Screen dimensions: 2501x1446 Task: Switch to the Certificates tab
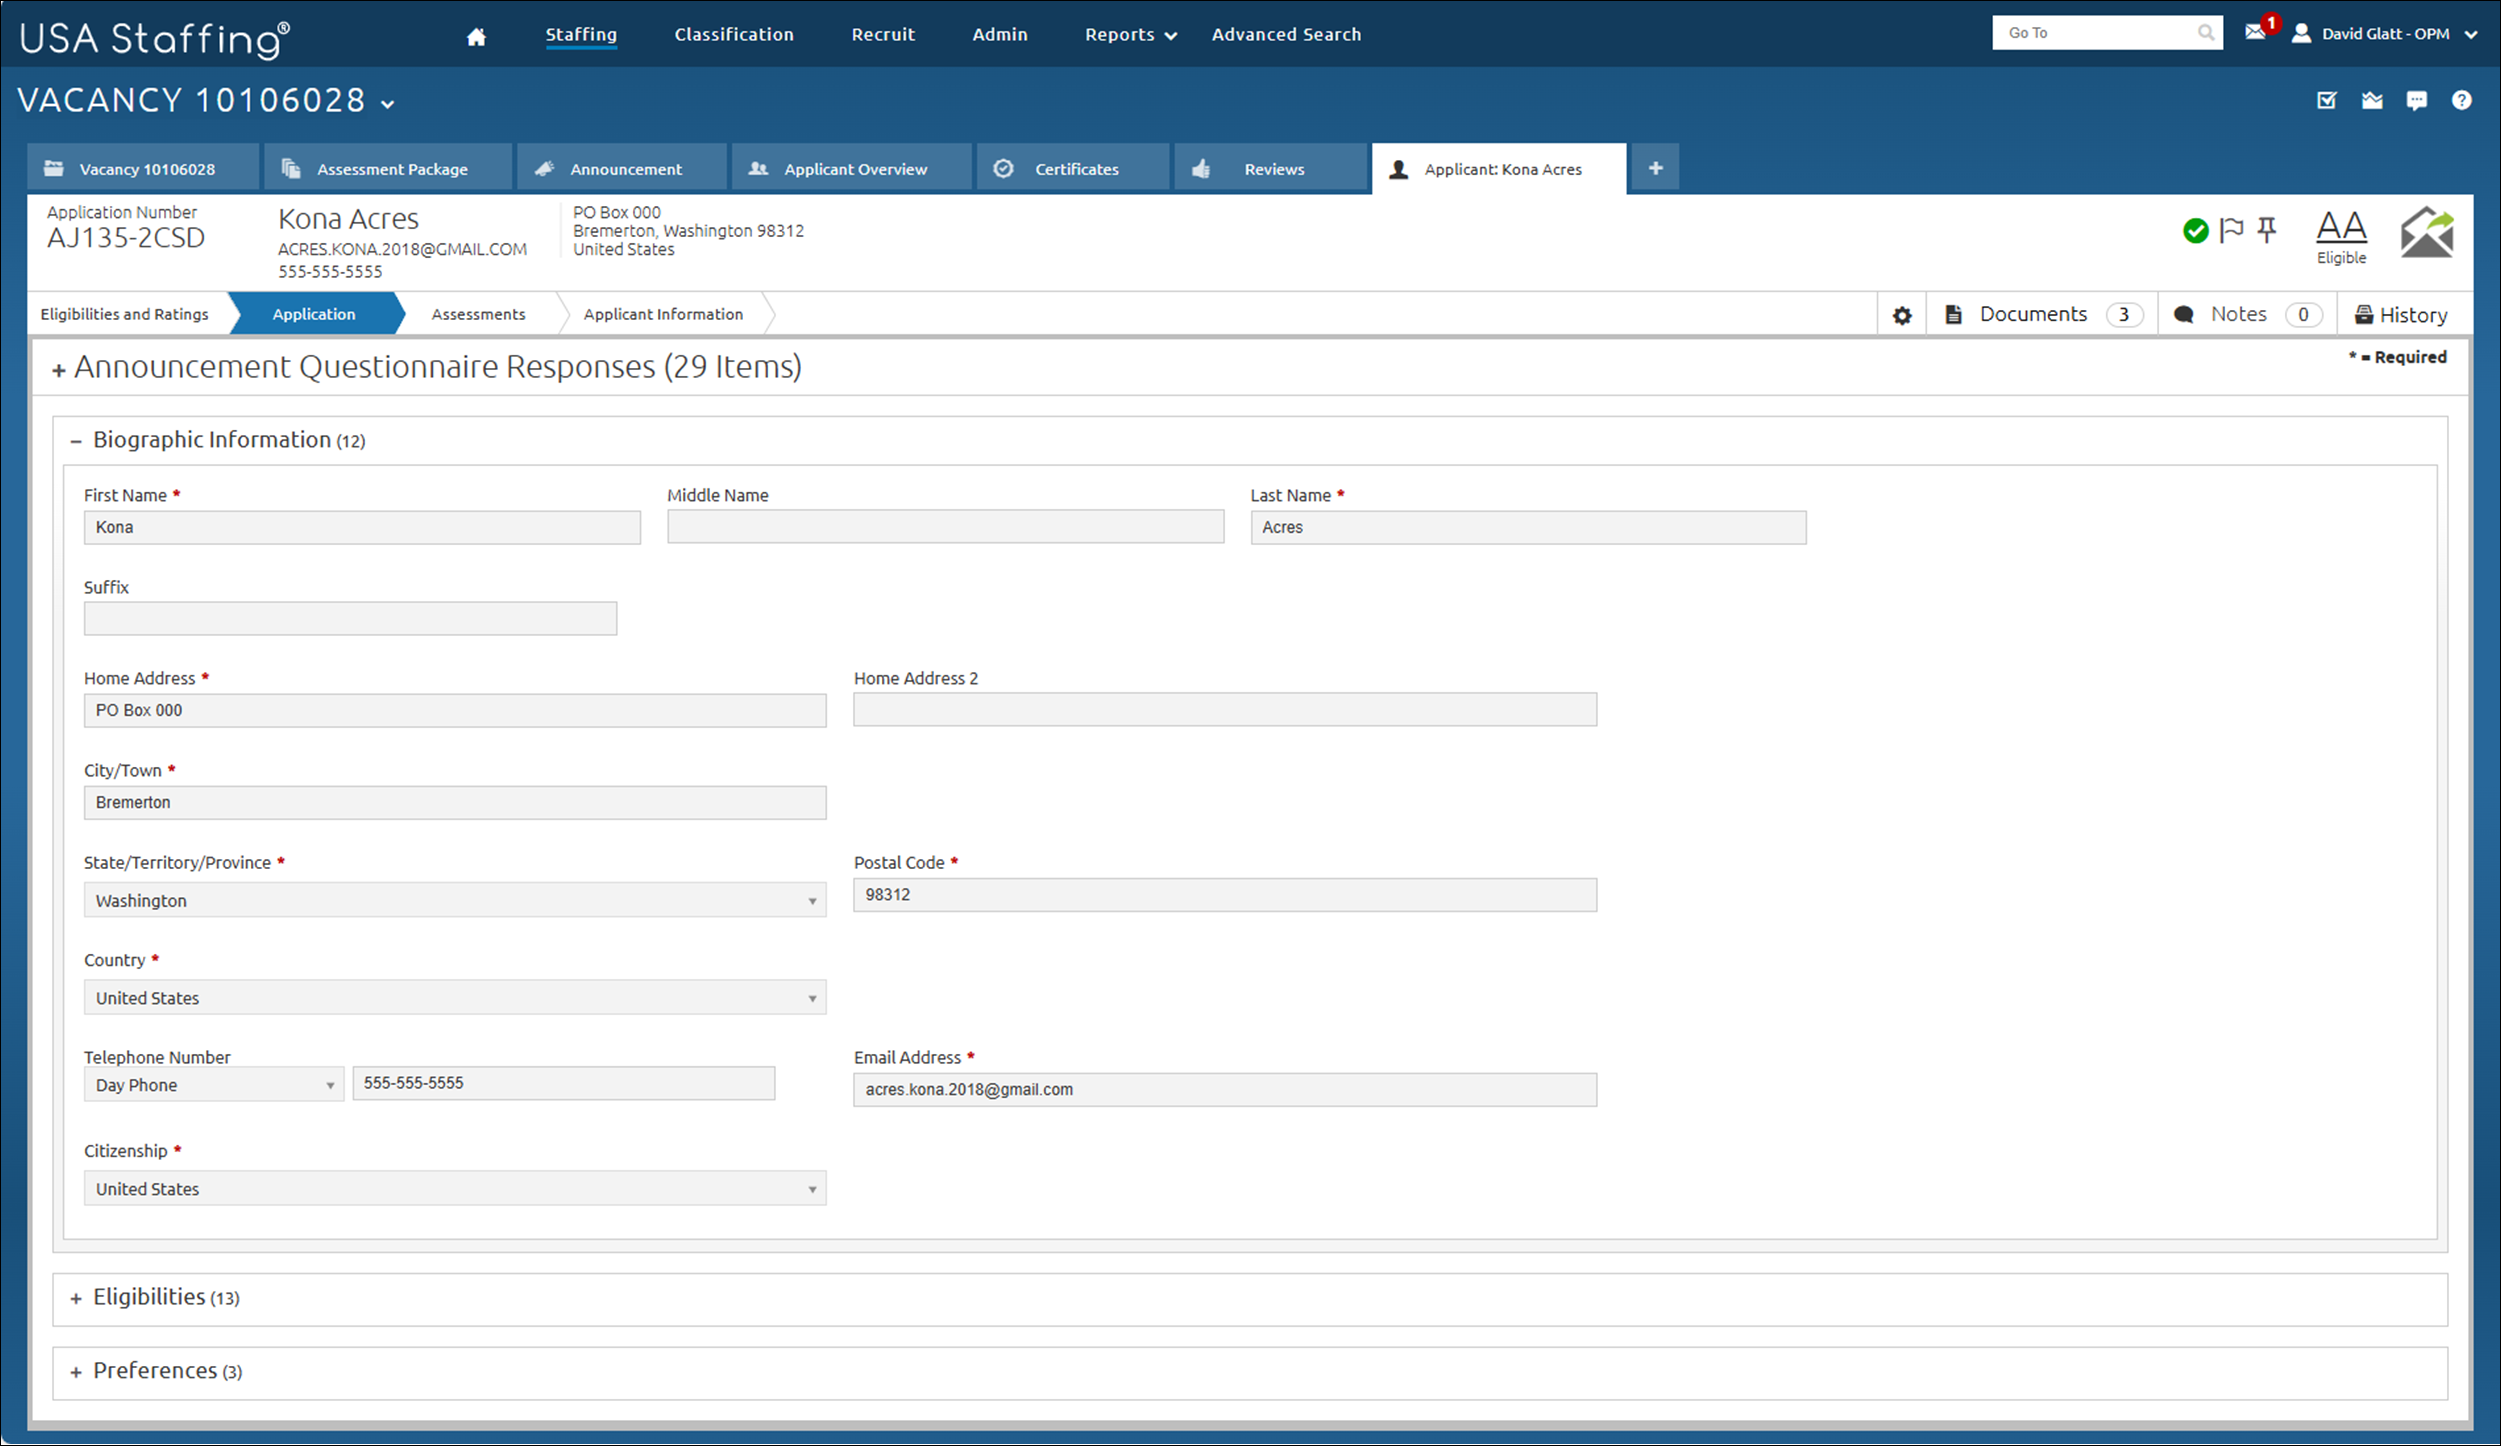pos(1075,169)
